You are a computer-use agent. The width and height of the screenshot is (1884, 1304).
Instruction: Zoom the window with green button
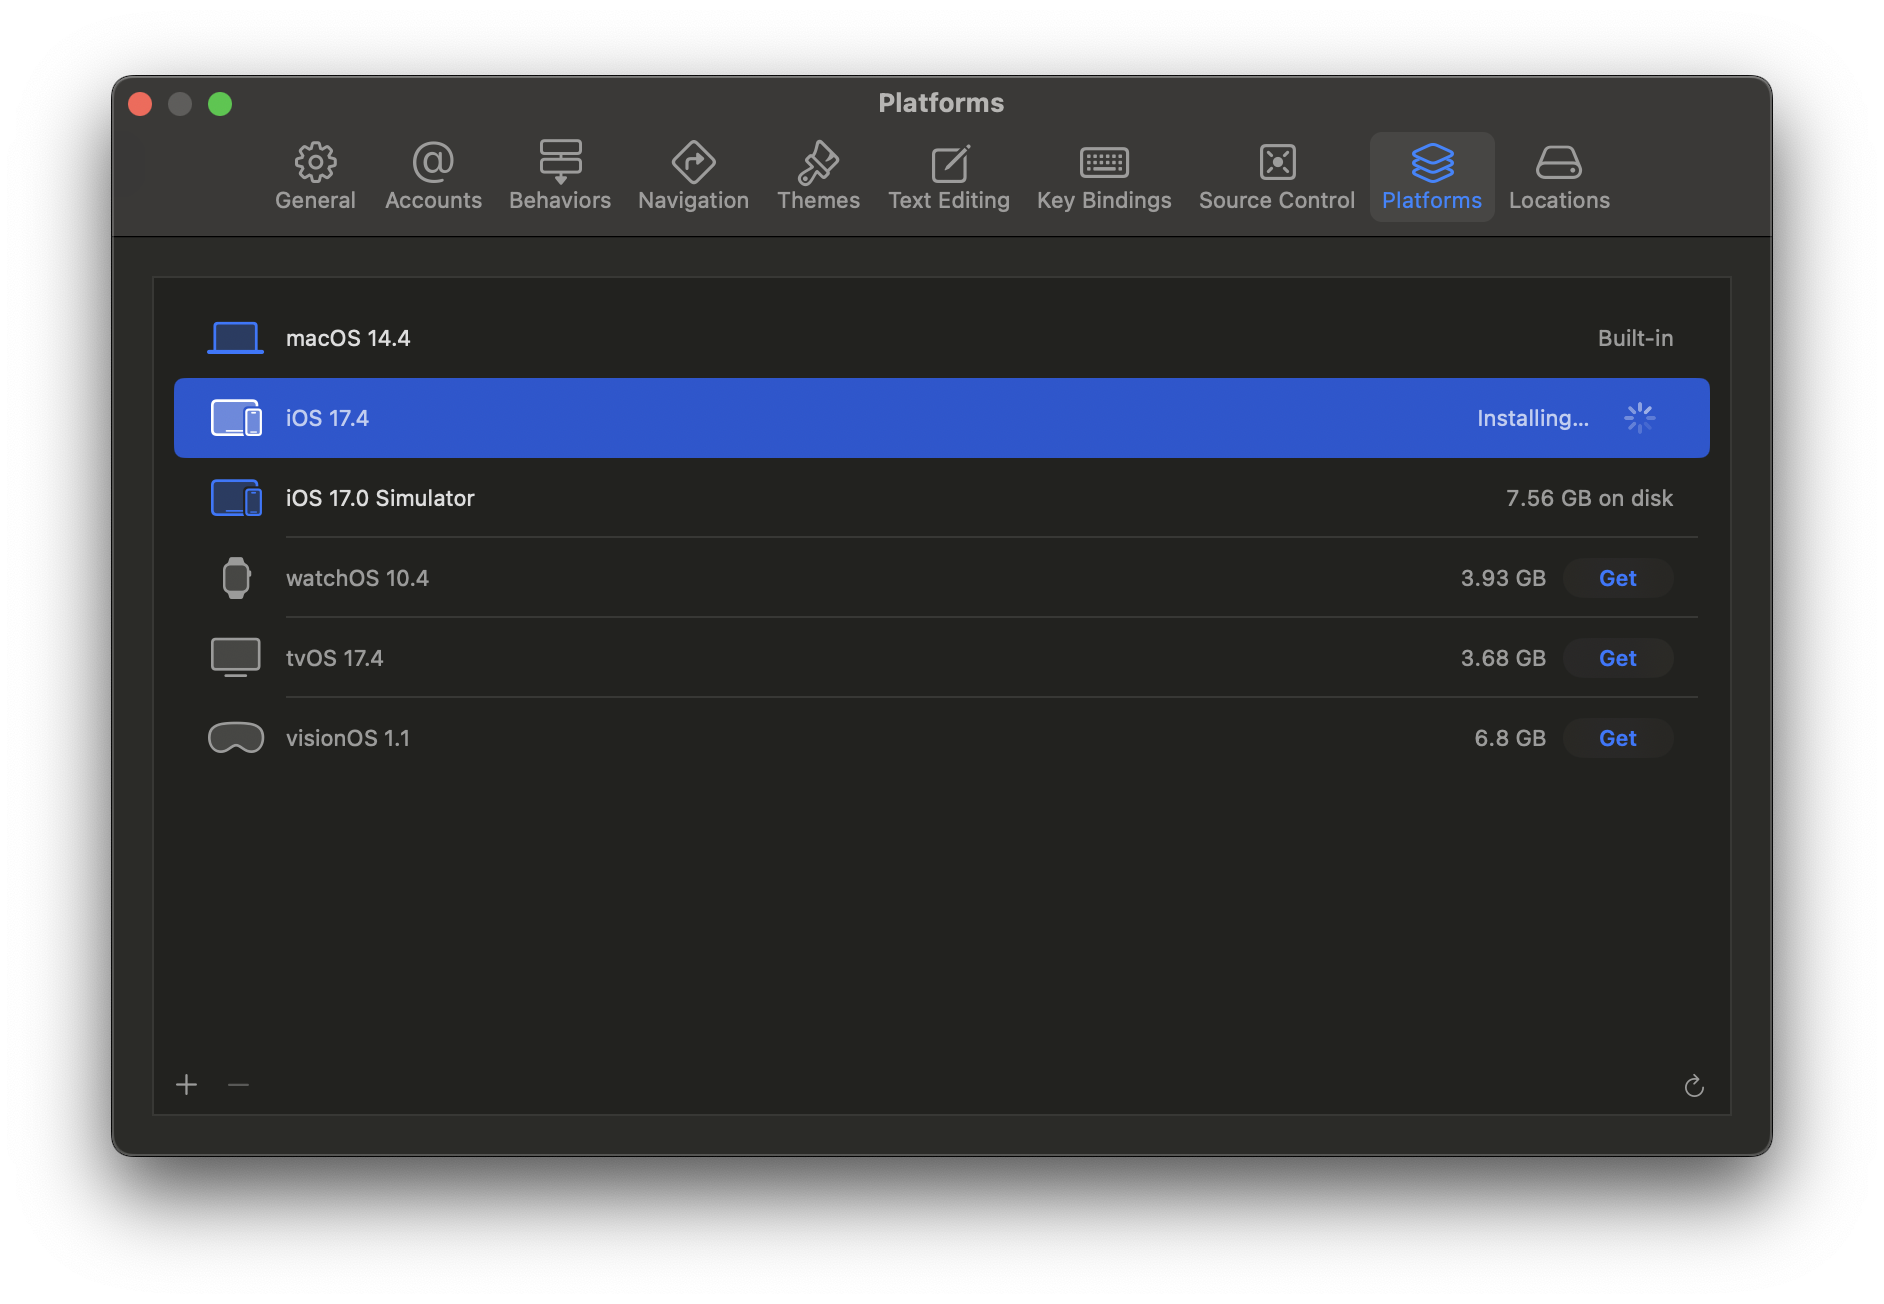[x=220, y=104]
